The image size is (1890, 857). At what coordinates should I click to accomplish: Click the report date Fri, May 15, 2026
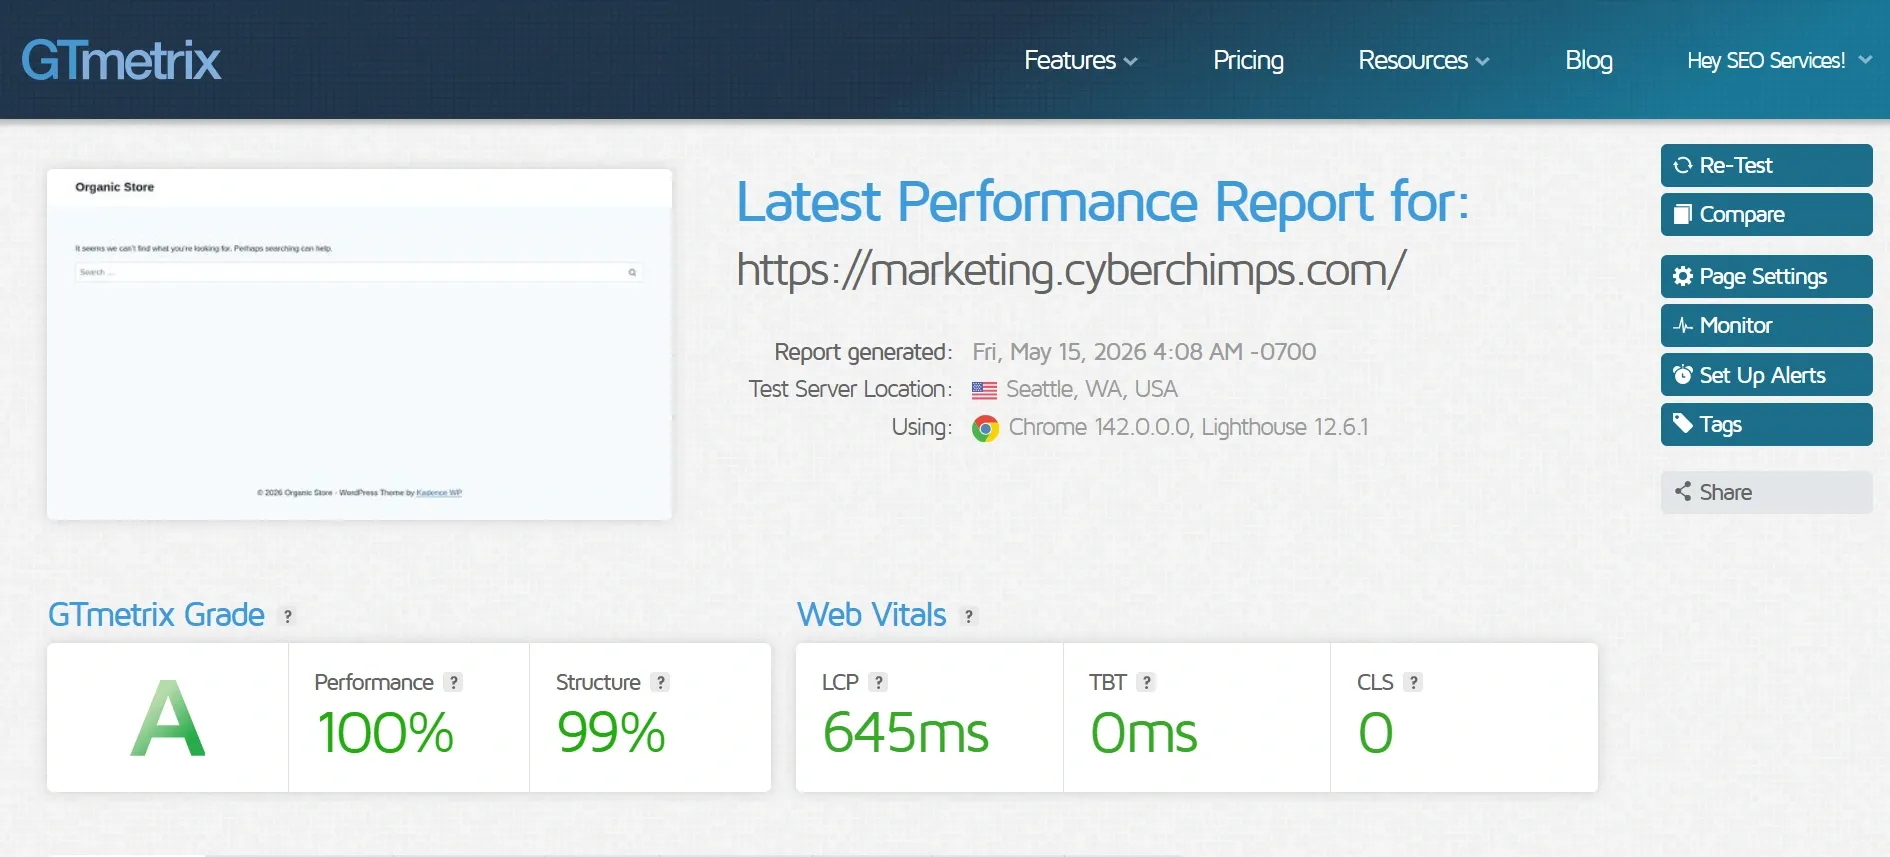point(1060,352)
